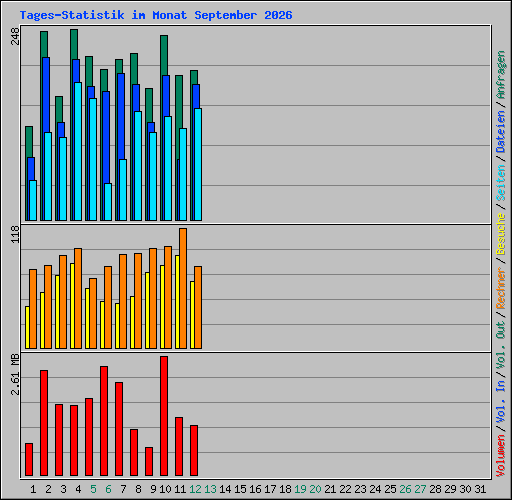The width and height of the screenshot is (512, 500).
Task: Click the red 'Volumen' legend label
Action: pos(501,455)
